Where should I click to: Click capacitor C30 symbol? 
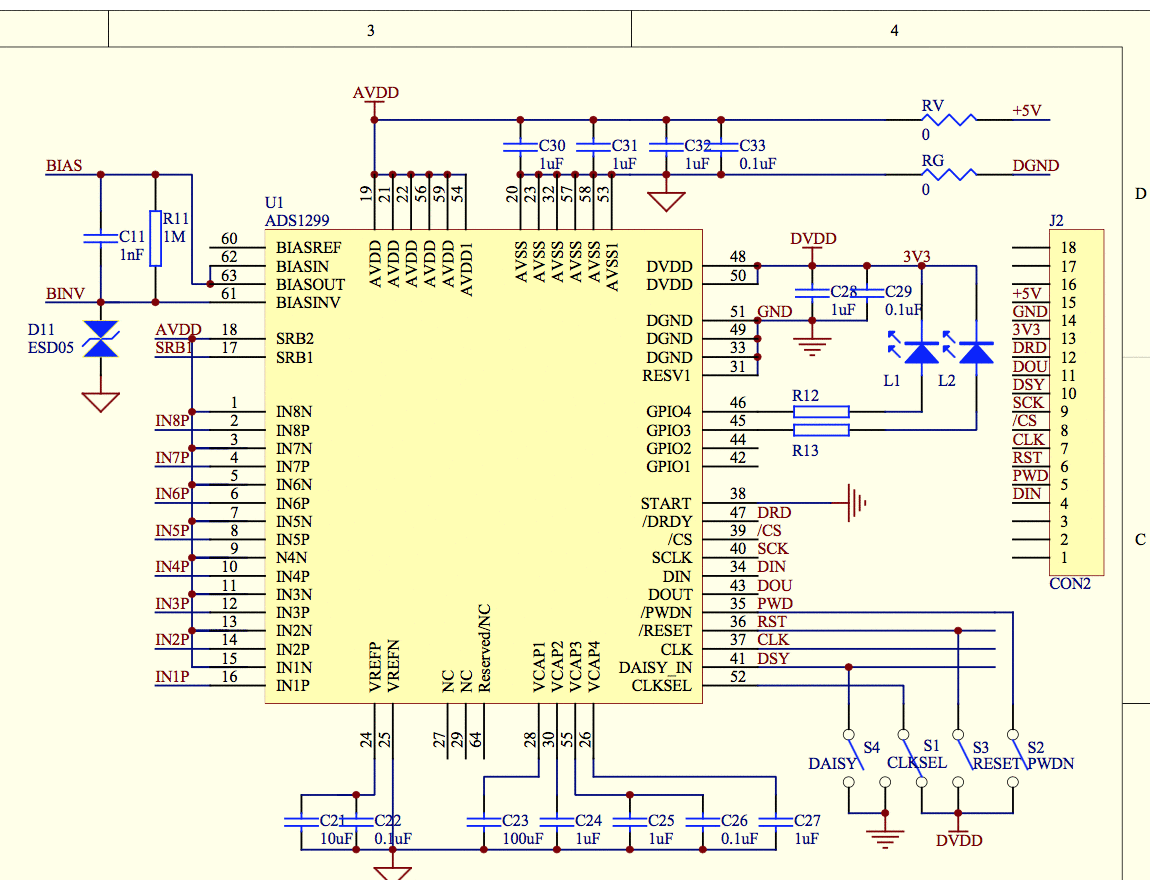pos(520,147)
